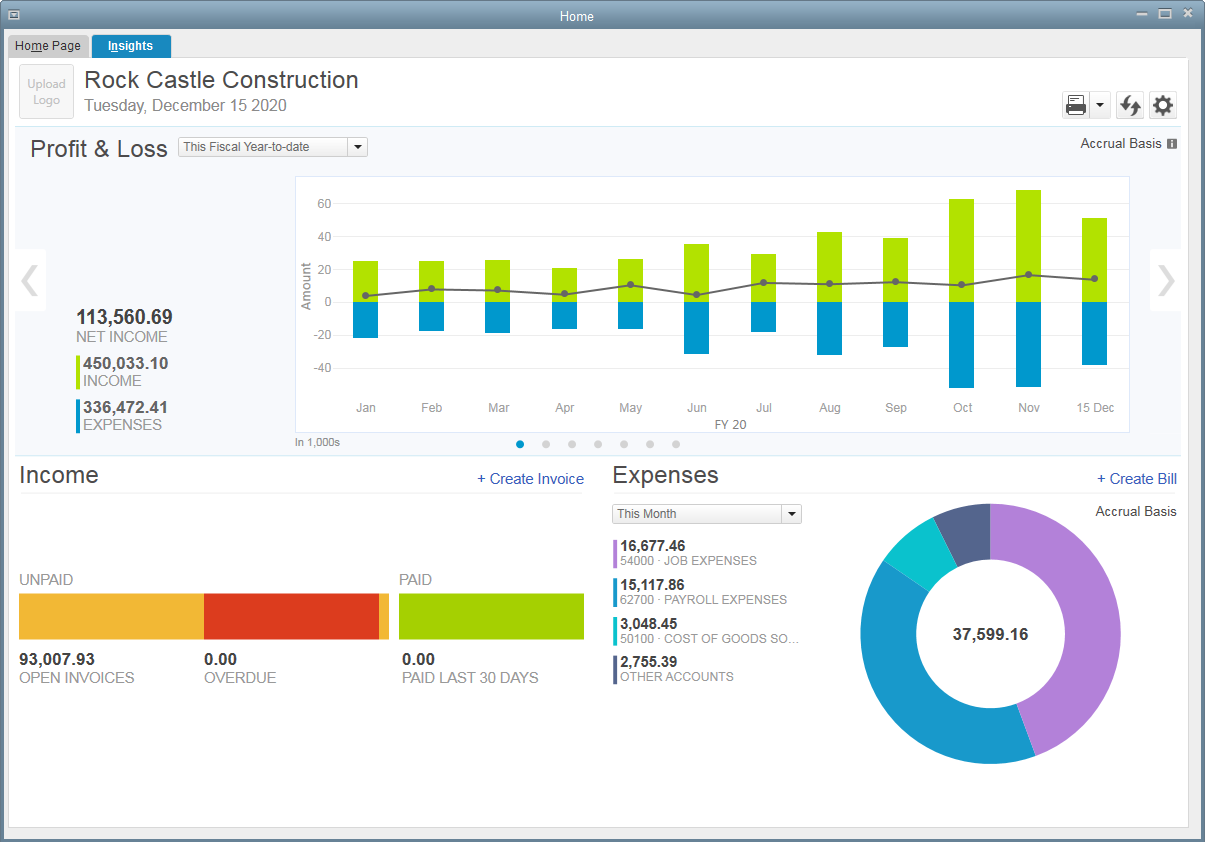The height and width of the screenshot is (842, 1205).
Task: Expand the print options dropdown arrow
Action: [1100, 105]
